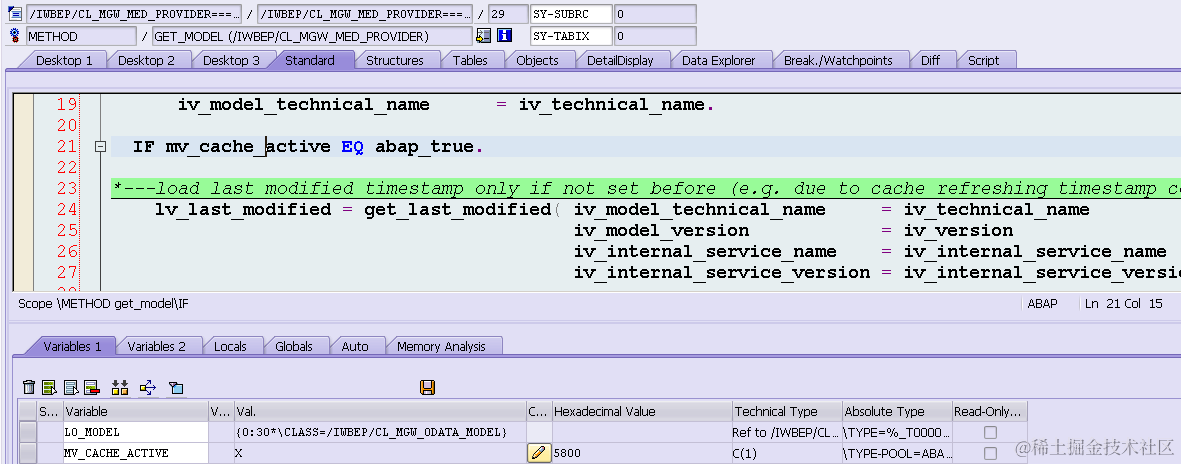Screen dimensions: 1181x464
Task: Click the program source list icon beside the include field
Action: click(15, 14)
